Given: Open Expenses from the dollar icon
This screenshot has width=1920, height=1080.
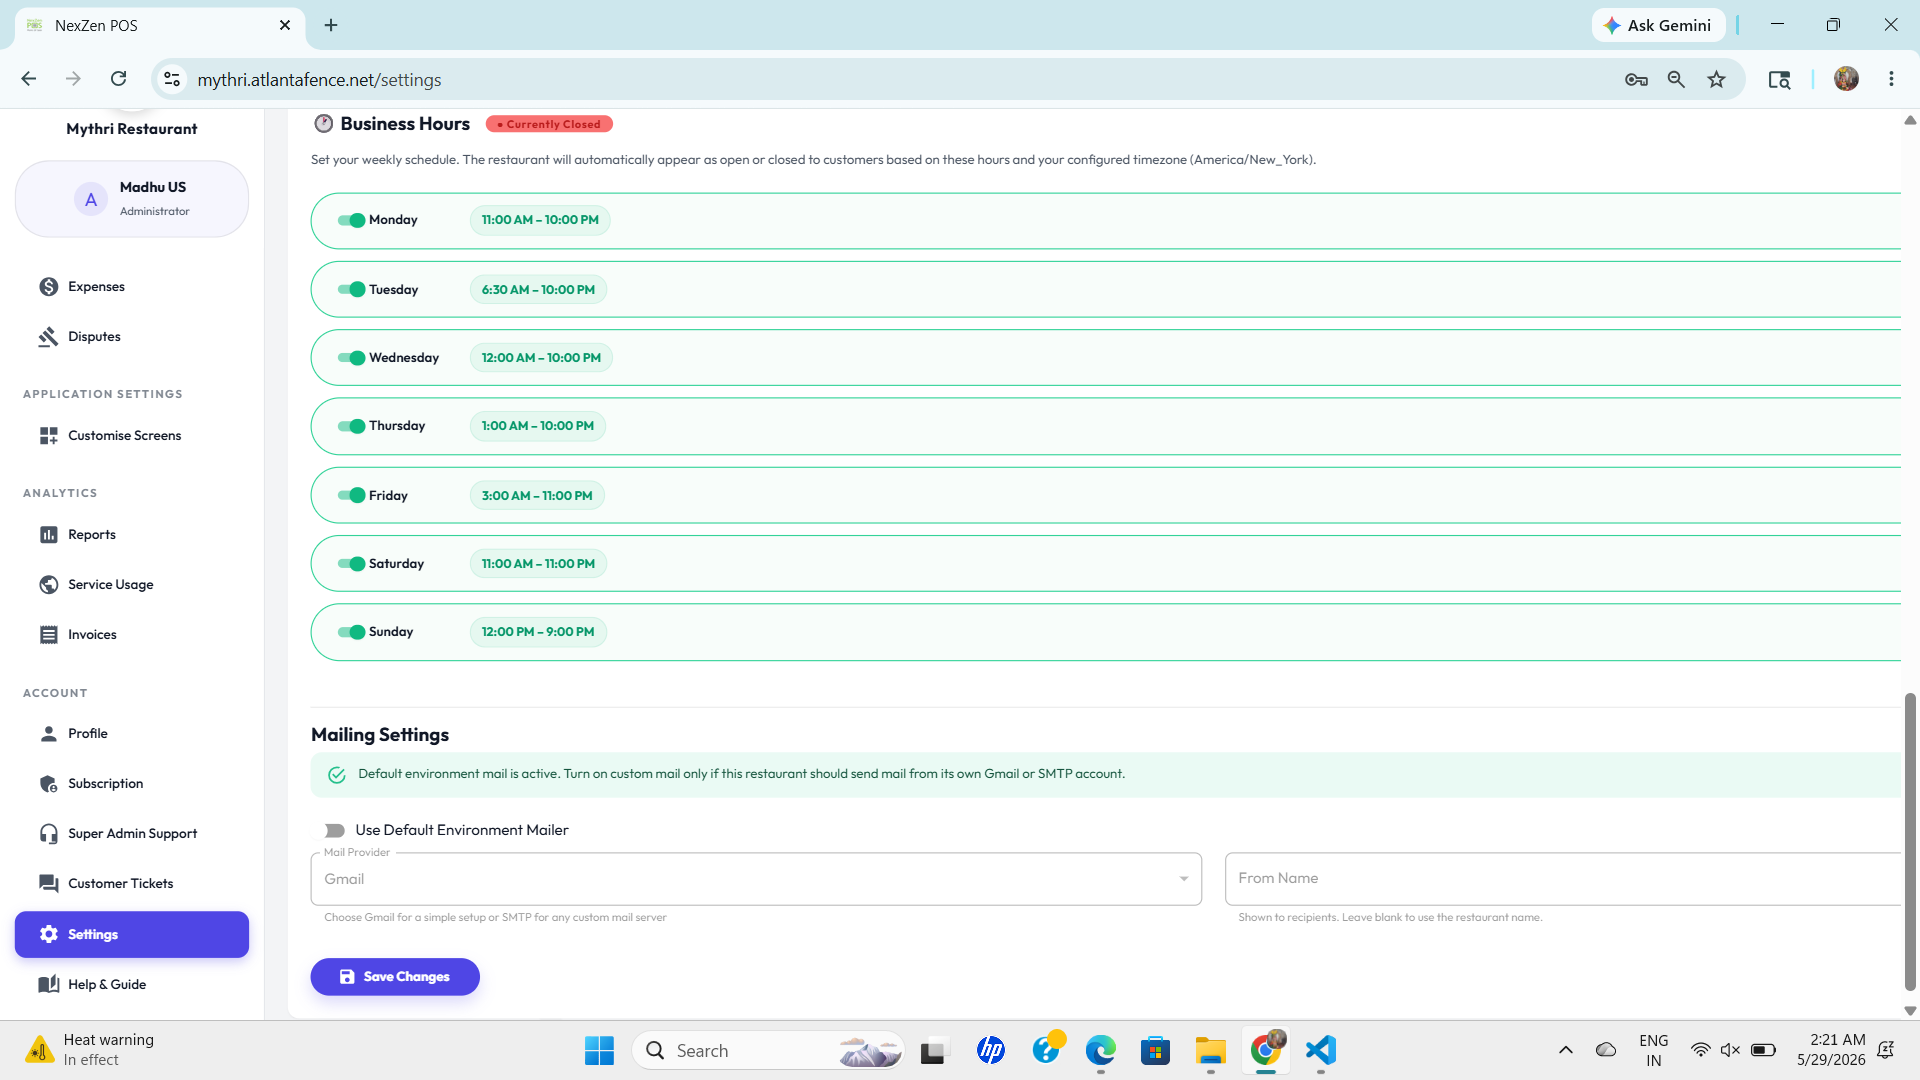Looking at the screenshot, I should tap(48, 287).
